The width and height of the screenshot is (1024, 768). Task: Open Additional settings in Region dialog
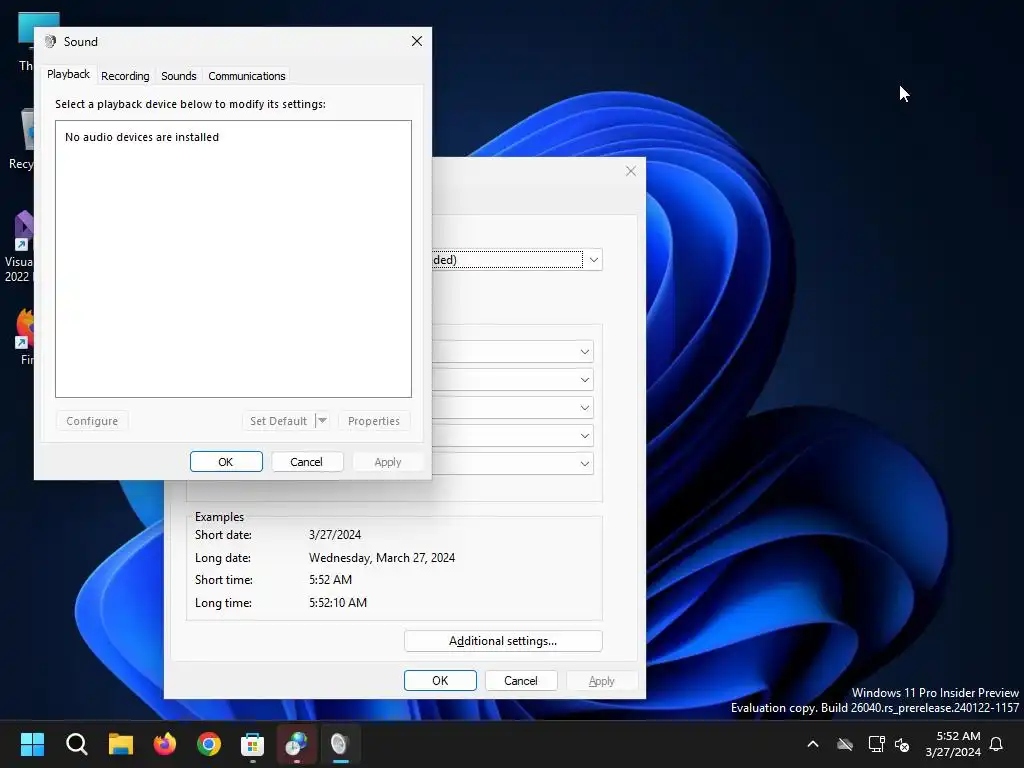click(503, 641)
